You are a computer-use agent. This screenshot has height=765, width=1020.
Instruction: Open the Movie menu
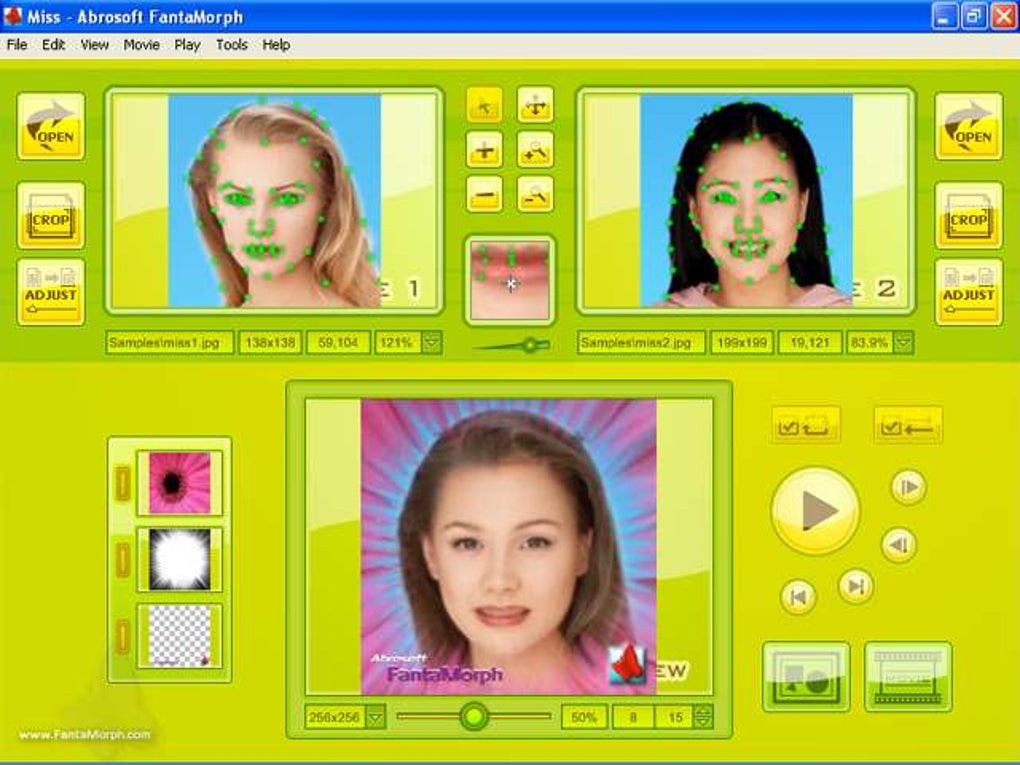141,45
